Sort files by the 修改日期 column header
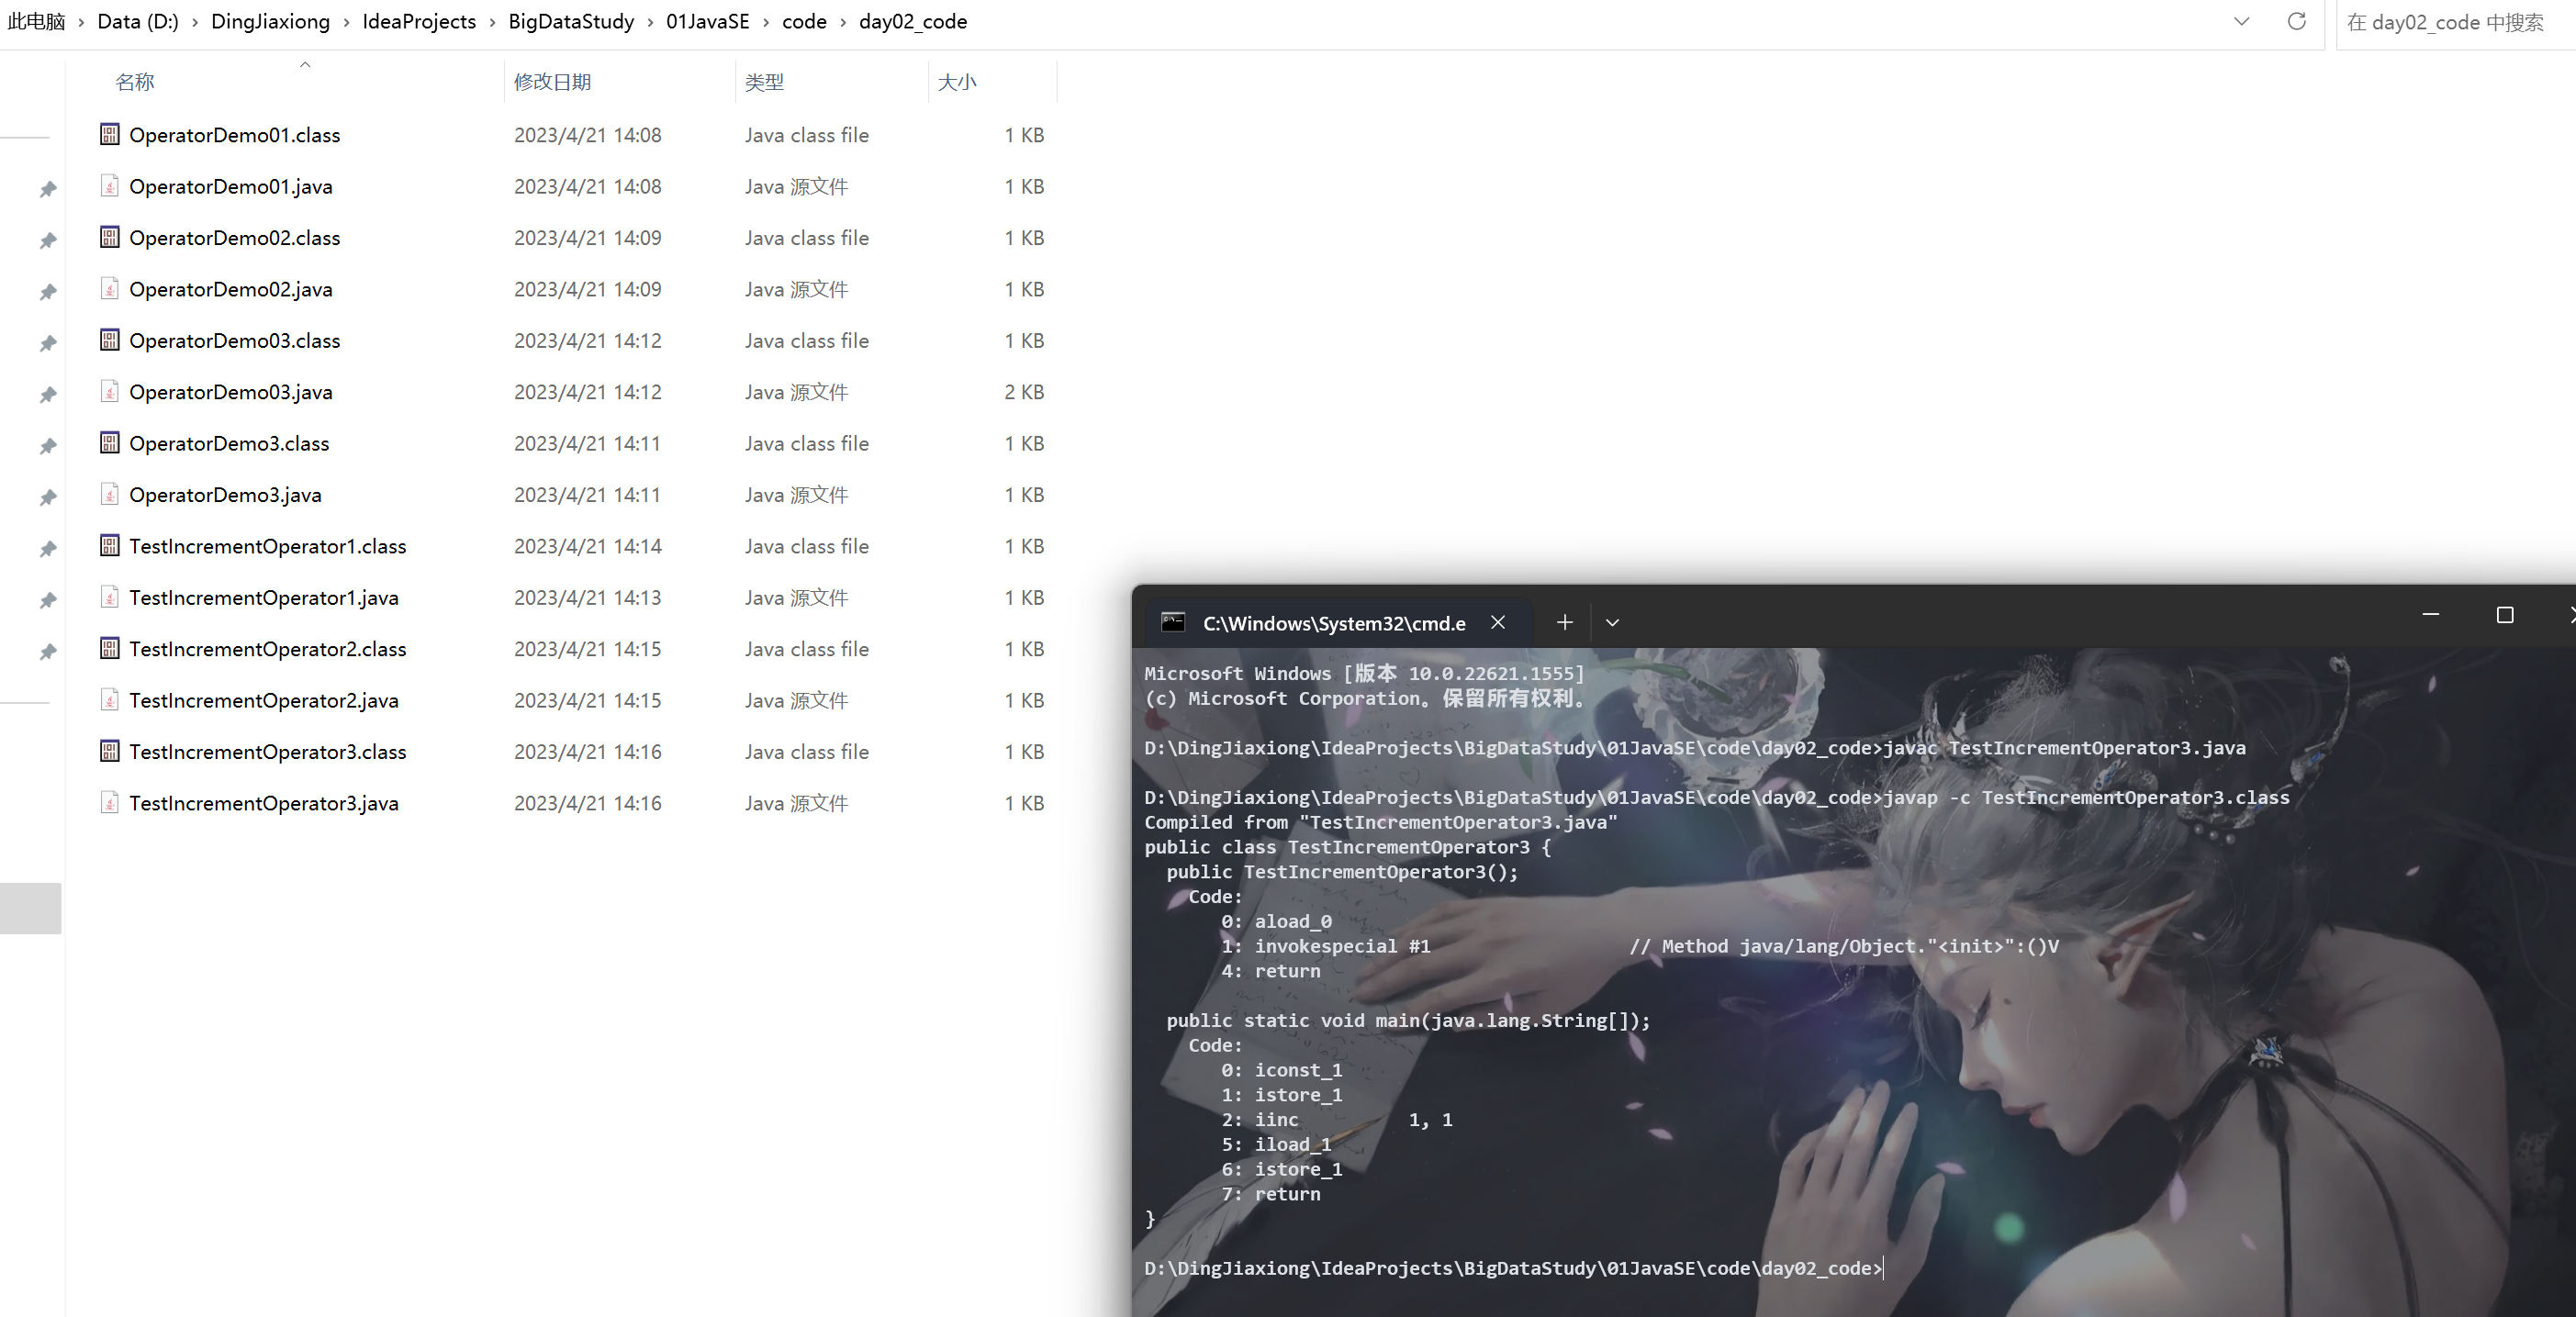2576x1317 pixels. click(x=552, y=82)
